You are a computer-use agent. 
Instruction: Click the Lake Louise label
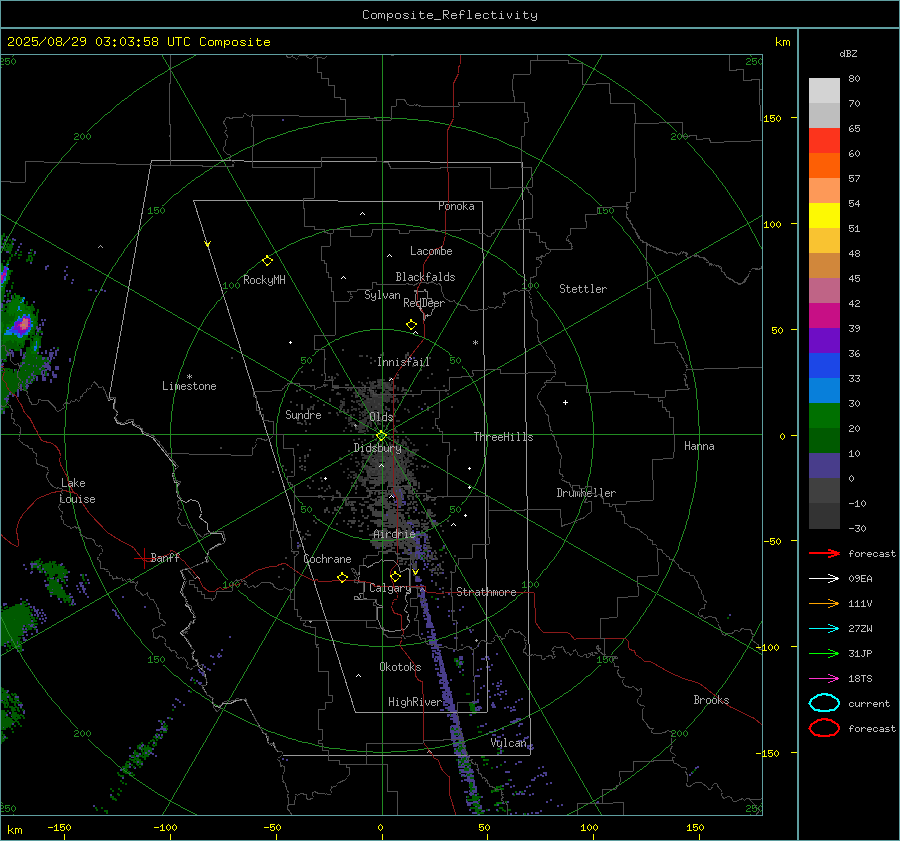(77, 491)
